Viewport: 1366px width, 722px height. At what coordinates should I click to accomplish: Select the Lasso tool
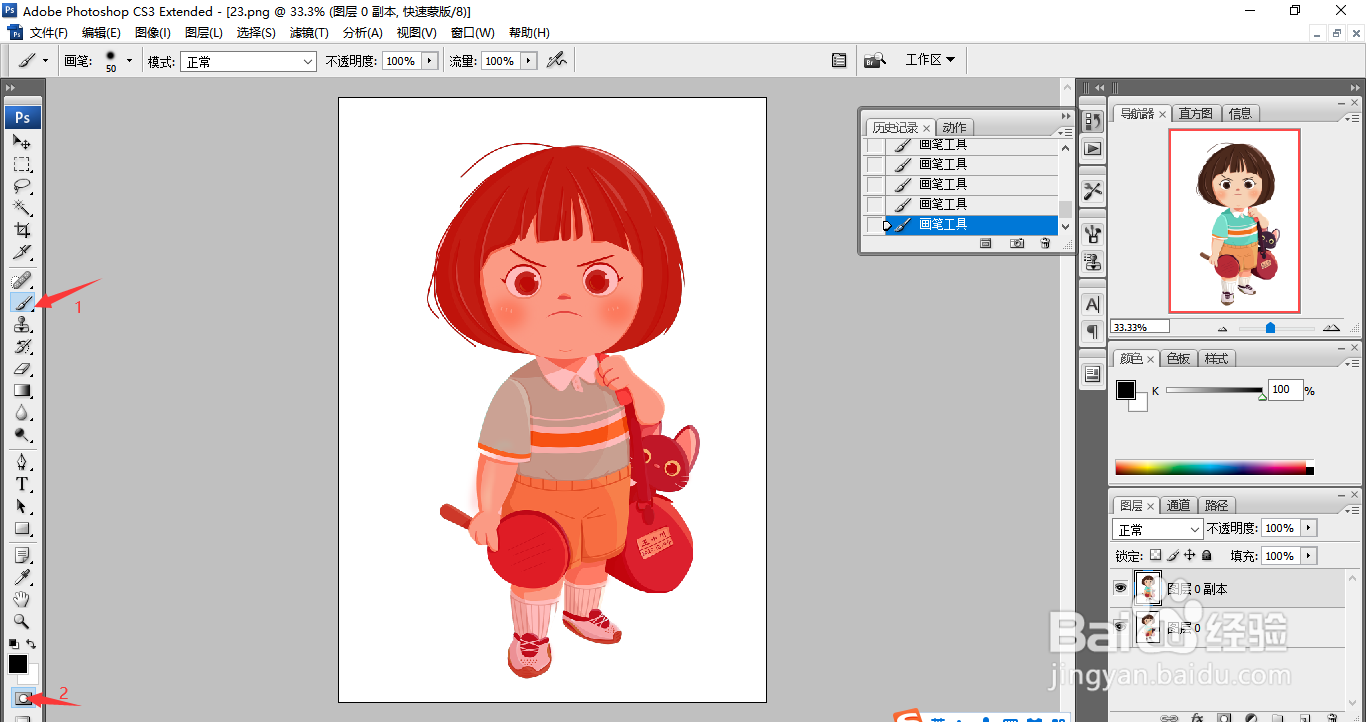(22, 186)
